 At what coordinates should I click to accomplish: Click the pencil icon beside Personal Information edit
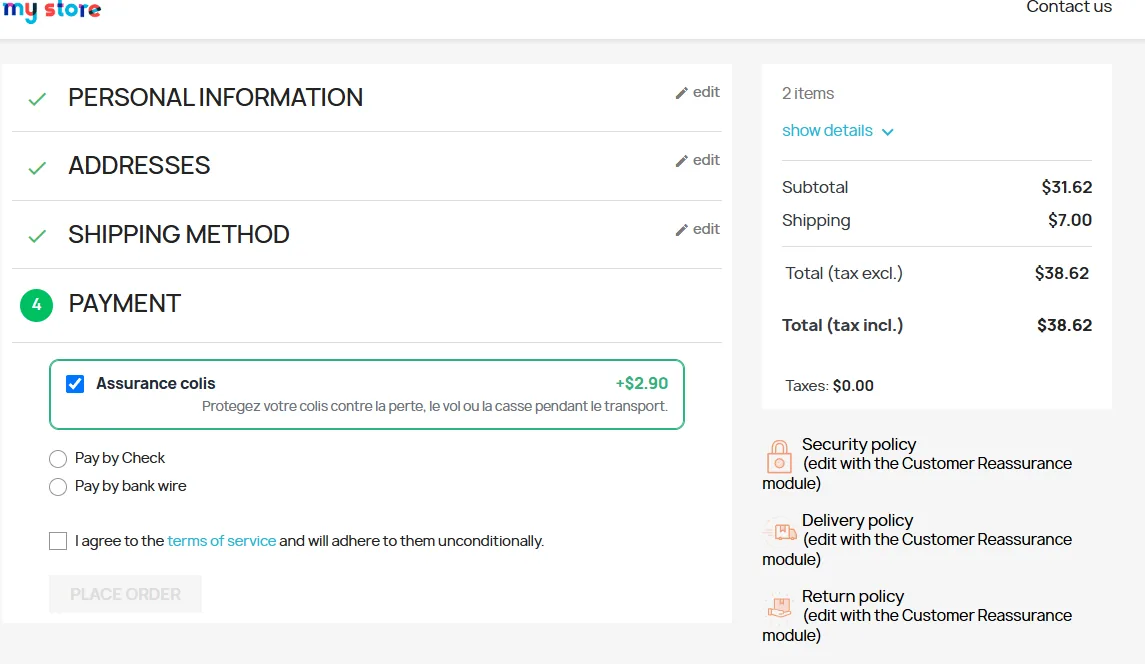(681, 93)
